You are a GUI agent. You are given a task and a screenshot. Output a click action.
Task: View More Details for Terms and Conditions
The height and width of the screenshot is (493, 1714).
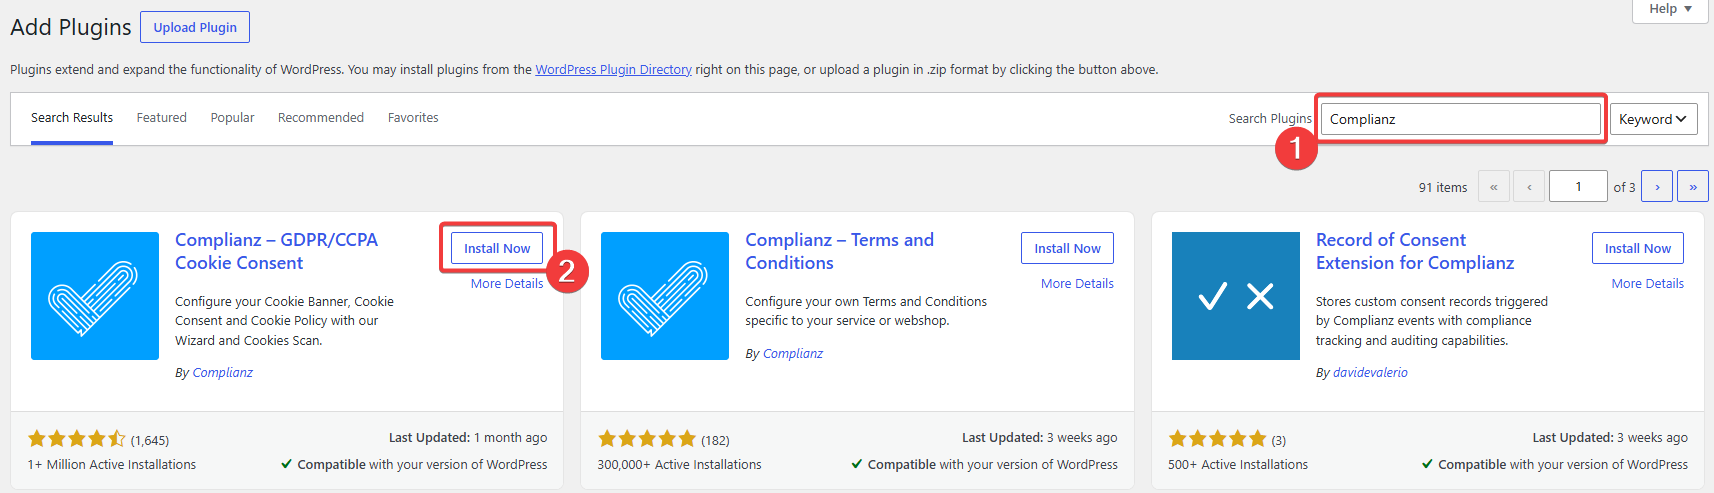click(x=1077, y=284)
